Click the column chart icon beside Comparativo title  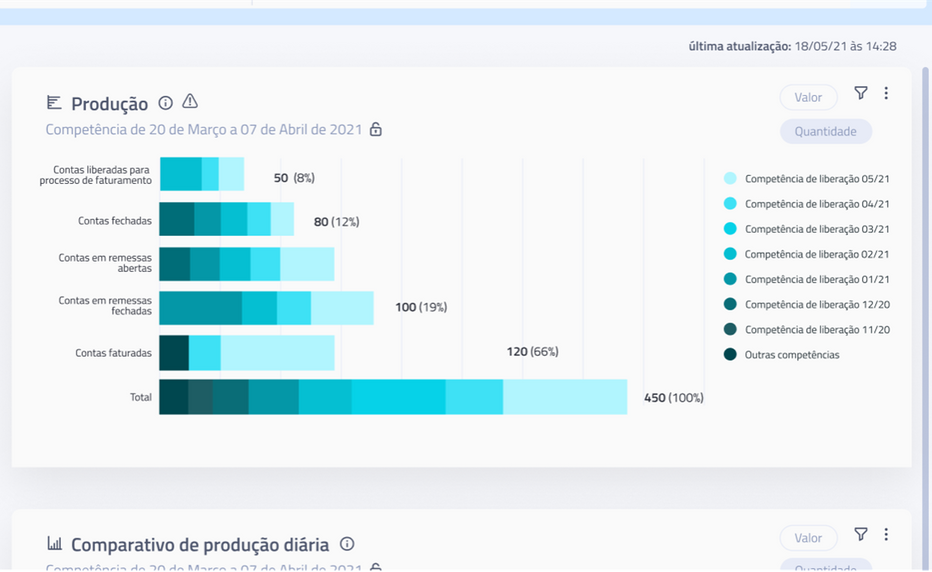pos(54,544)
